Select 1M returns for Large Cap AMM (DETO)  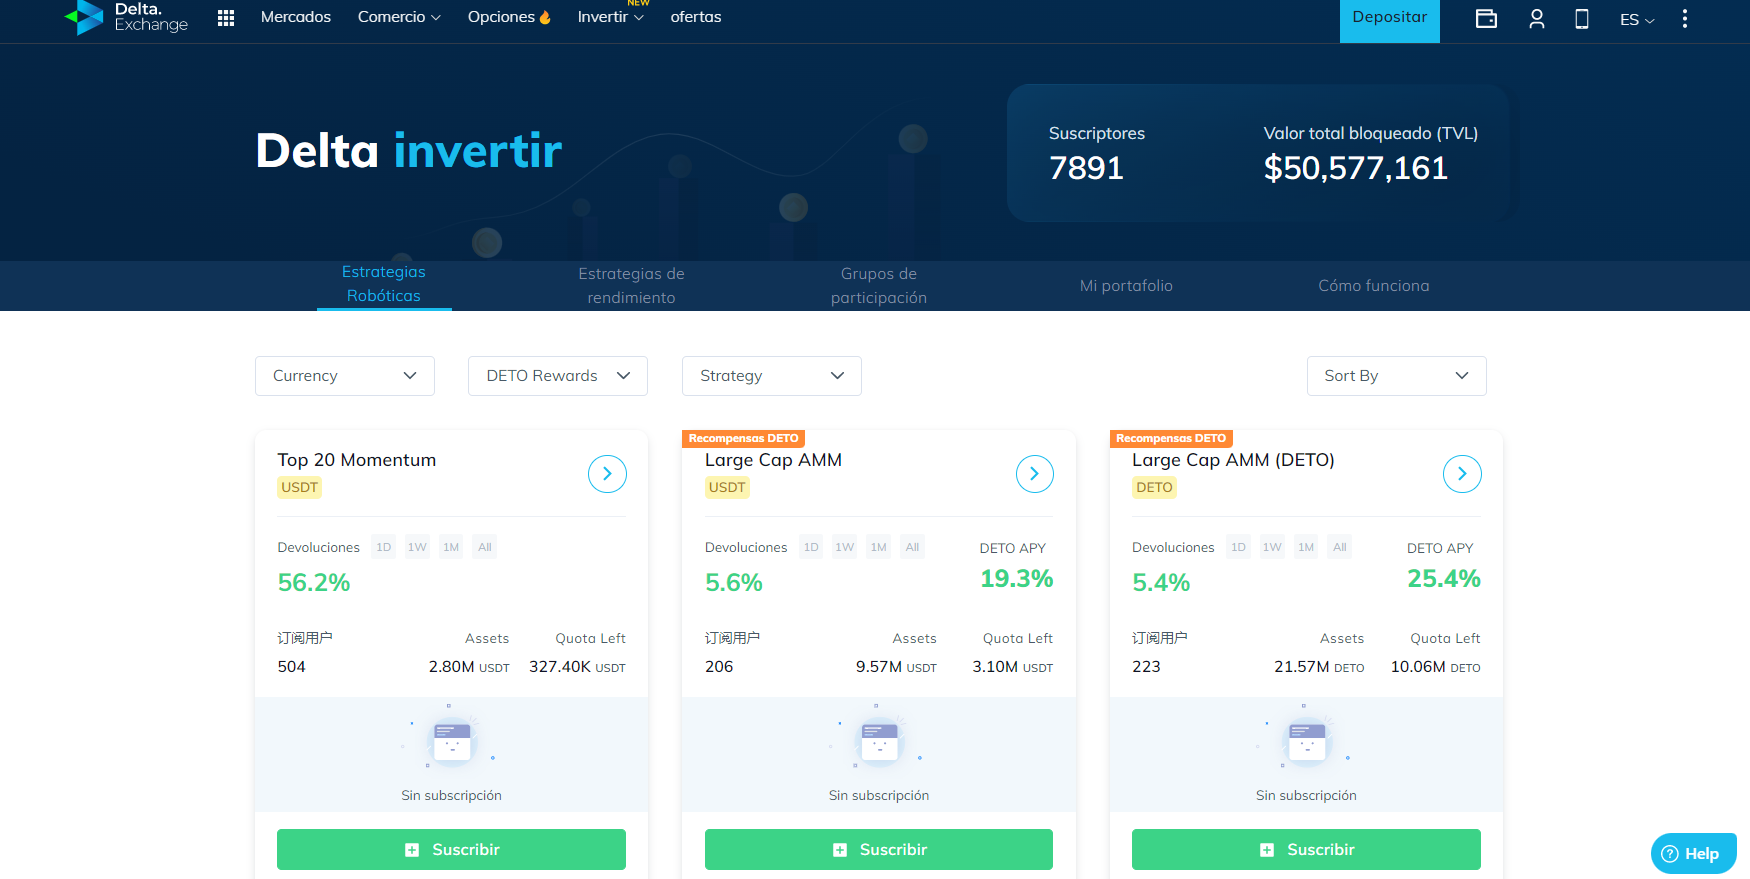pos(1306,547)
